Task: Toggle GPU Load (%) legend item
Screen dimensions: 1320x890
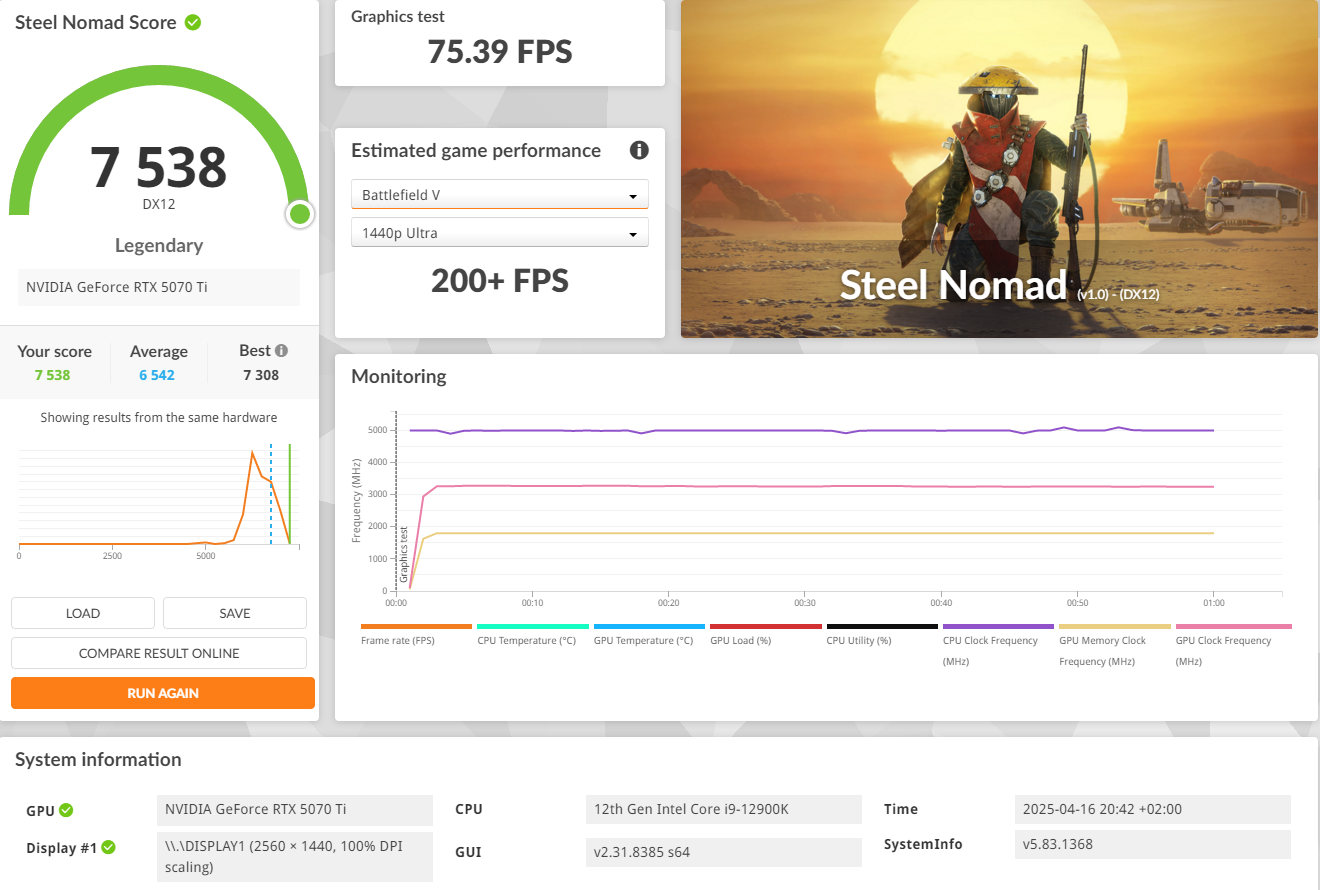Action: (x=765, y=635)
